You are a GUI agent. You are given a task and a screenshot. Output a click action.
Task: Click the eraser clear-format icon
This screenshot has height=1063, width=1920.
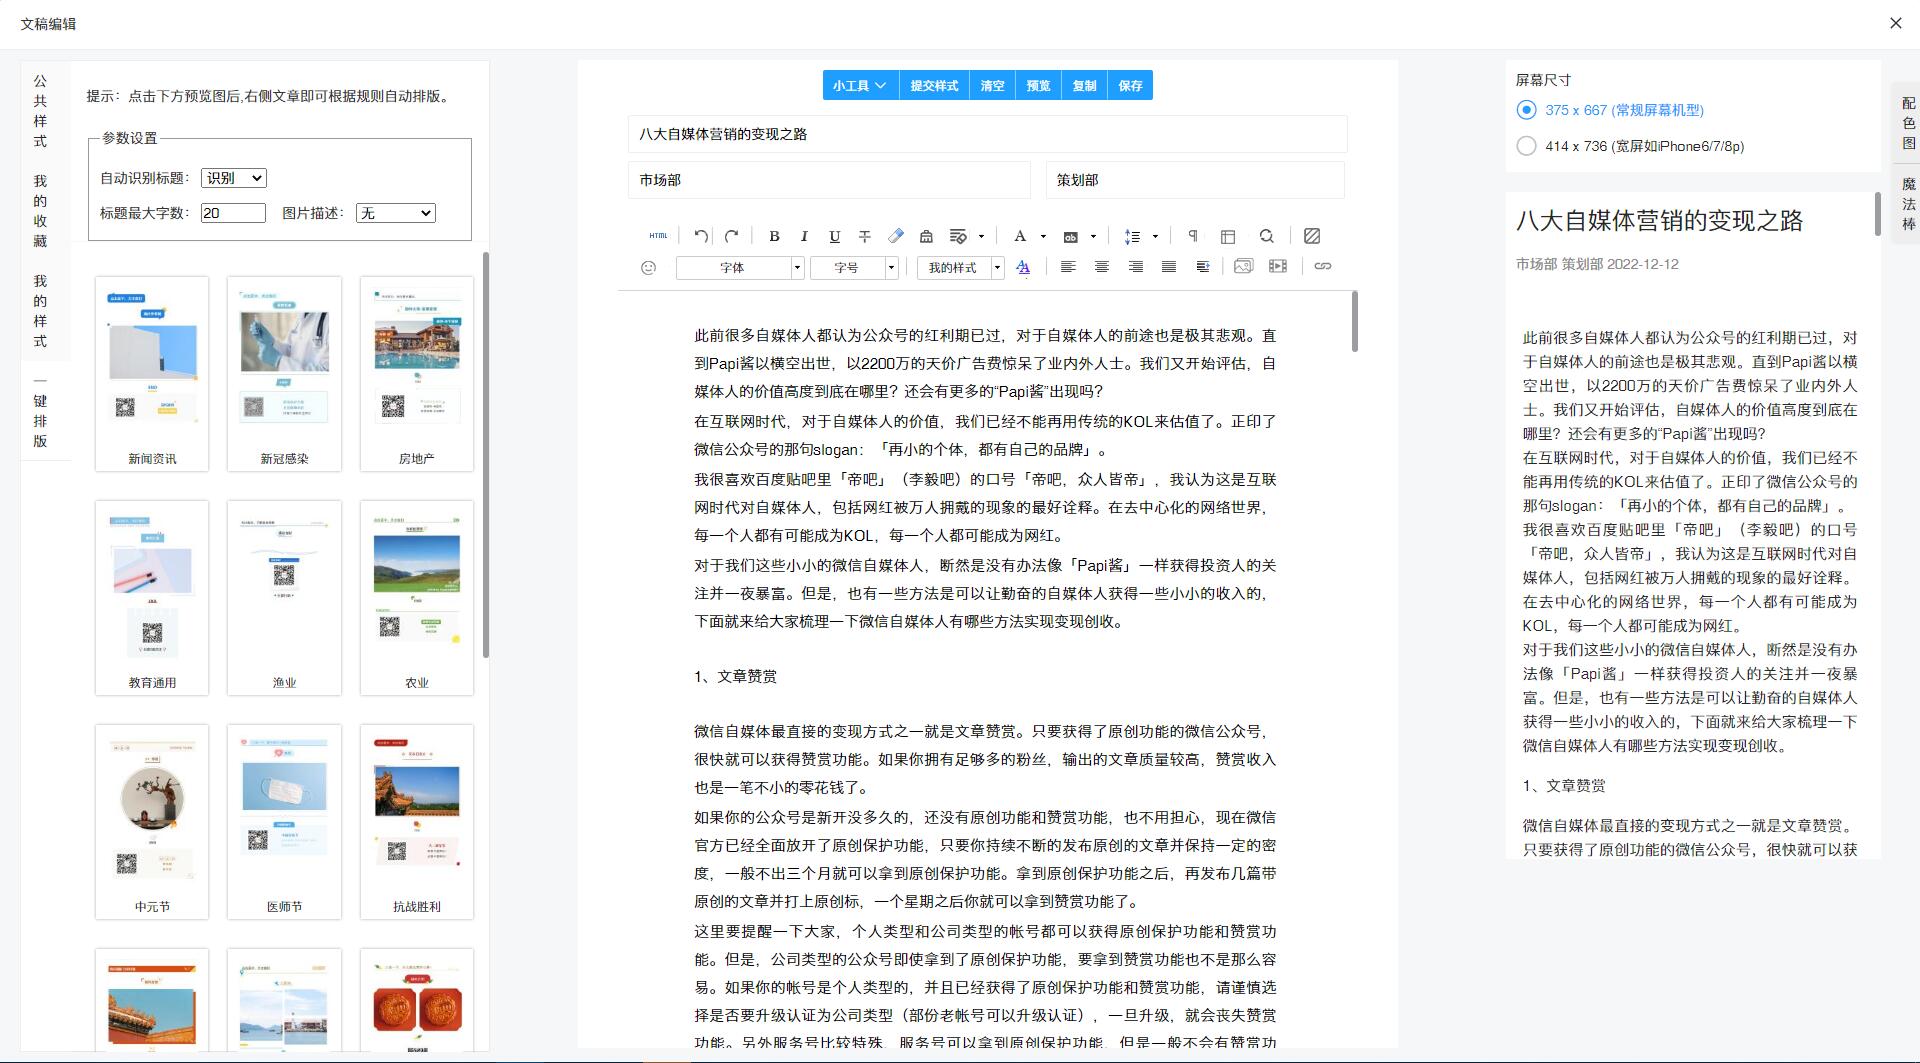895,236
